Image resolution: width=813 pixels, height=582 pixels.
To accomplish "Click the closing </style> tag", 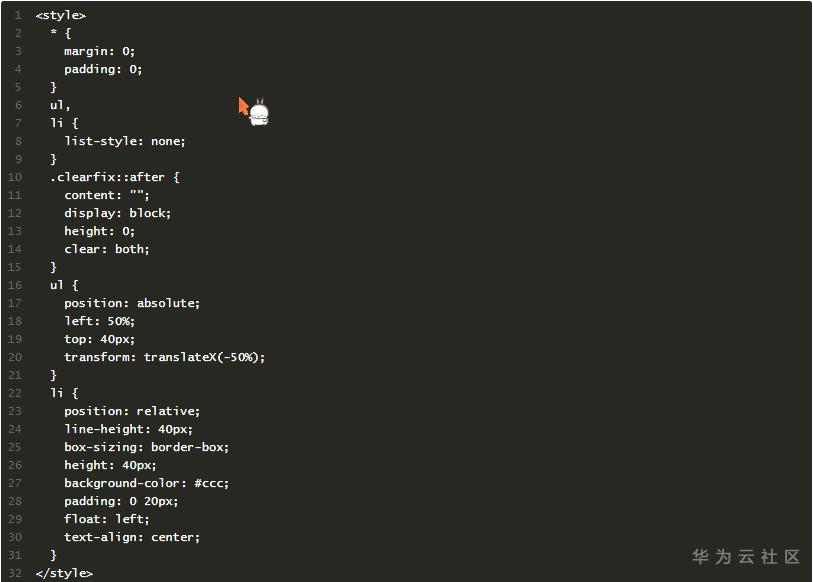I will click(x=64, y=573).
